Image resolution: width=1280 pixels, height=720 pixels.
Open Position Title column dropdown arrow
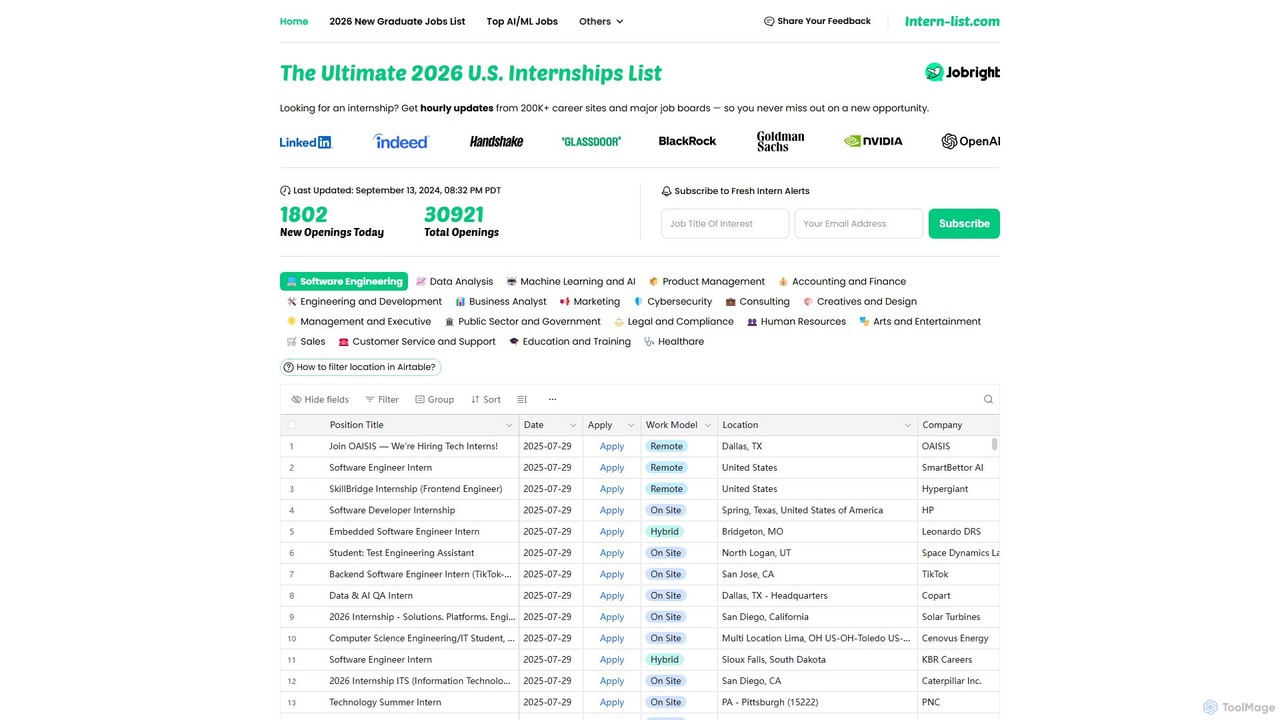tap(508, 425)
